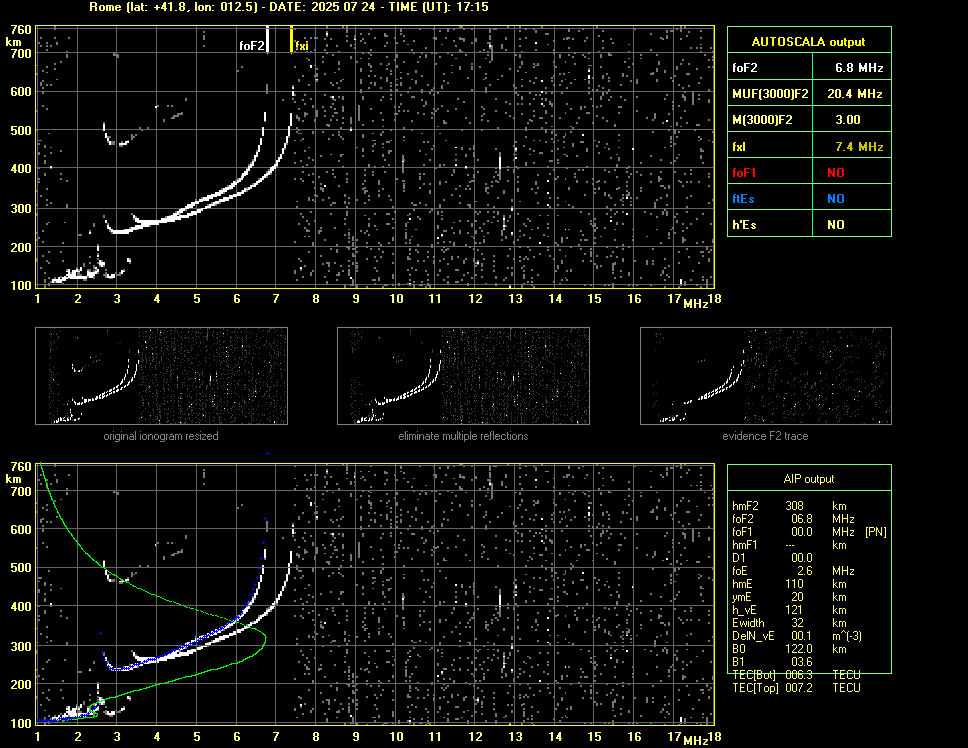Click the 'AIP output' header
The width and height of the screenshot is (968, 748).
[x=809, y=479]
